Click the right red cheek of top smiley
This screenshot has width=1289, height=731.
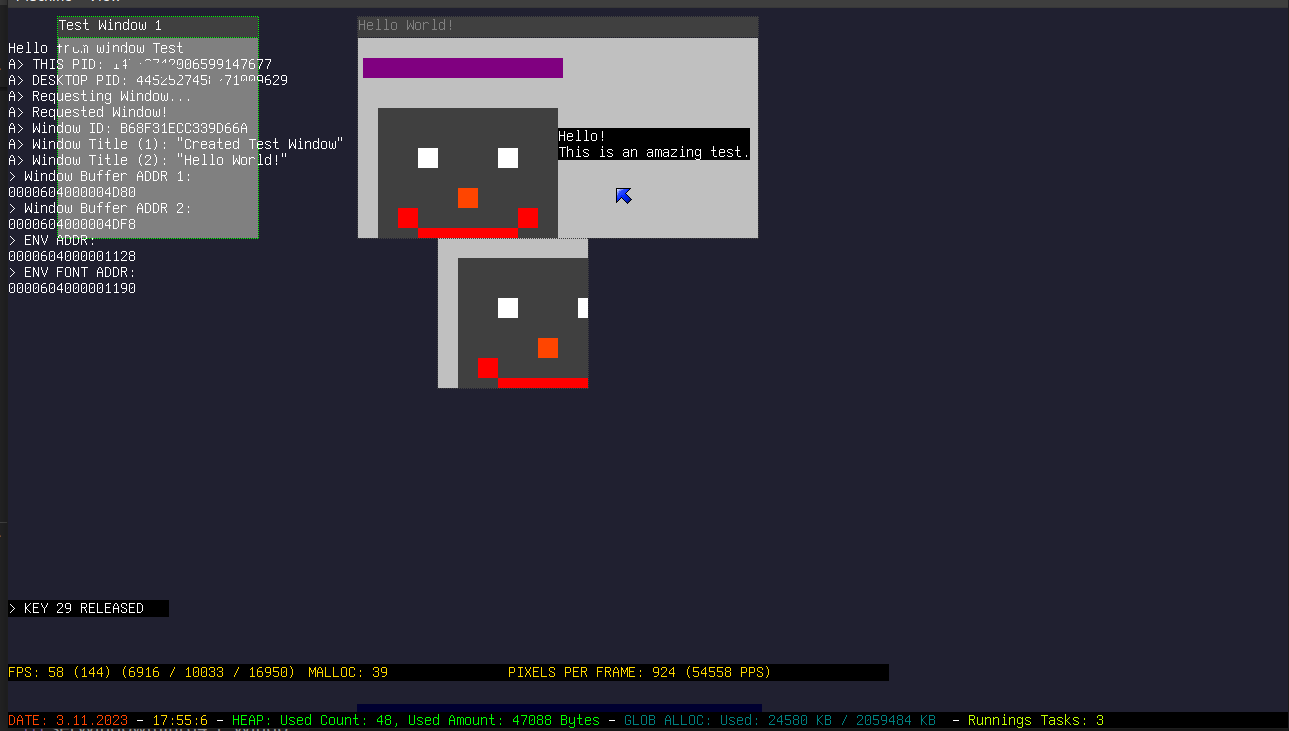click(x=528, y=218)
